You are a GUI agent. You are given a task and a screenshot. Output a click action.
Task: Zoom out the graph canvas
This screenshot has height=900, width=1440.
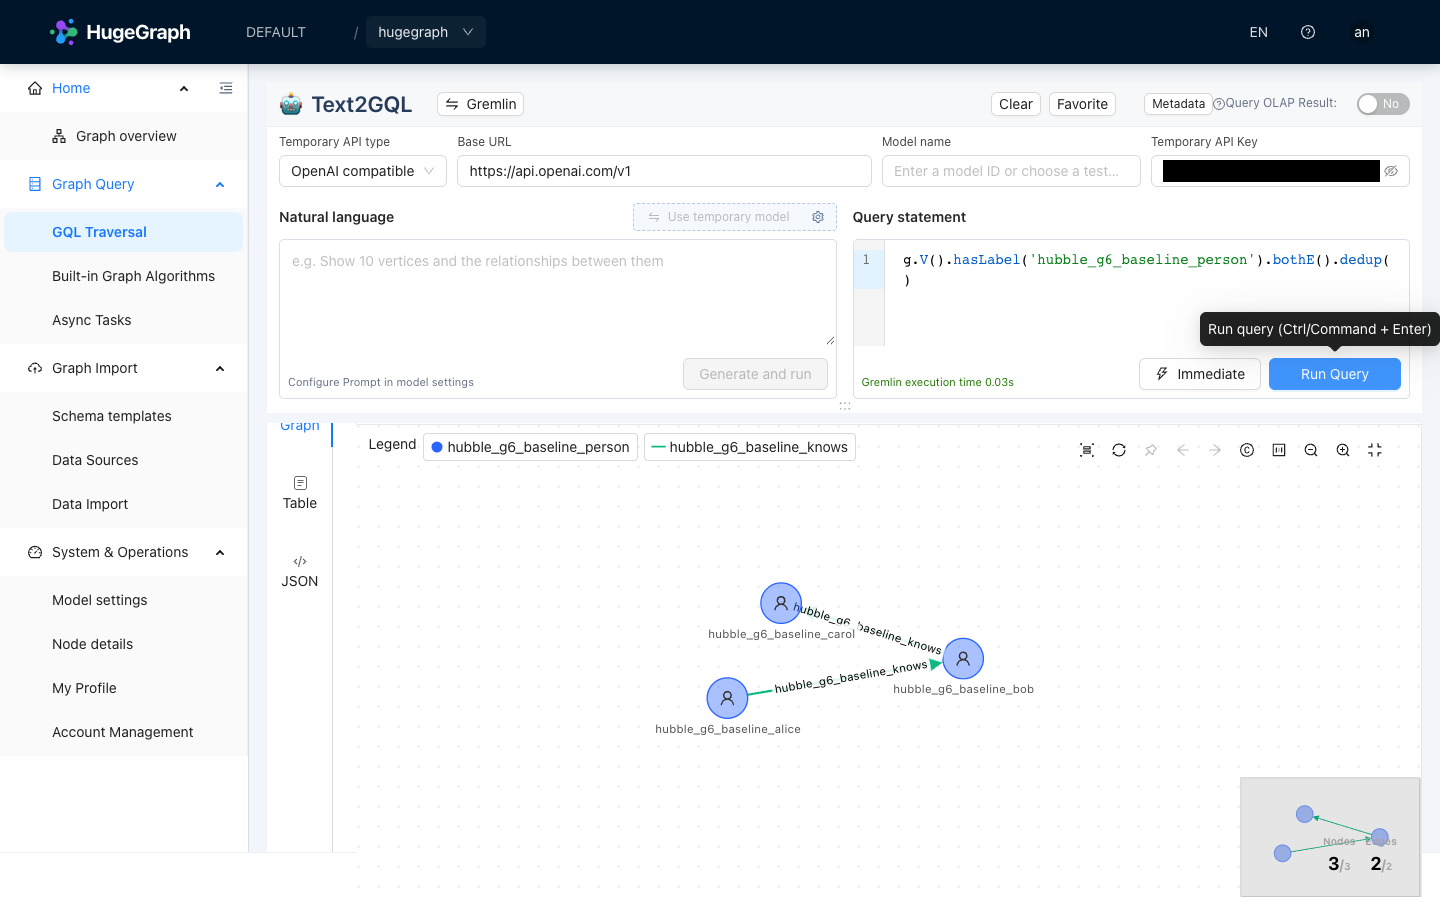pyautogui.click(x=1311, y=450)
